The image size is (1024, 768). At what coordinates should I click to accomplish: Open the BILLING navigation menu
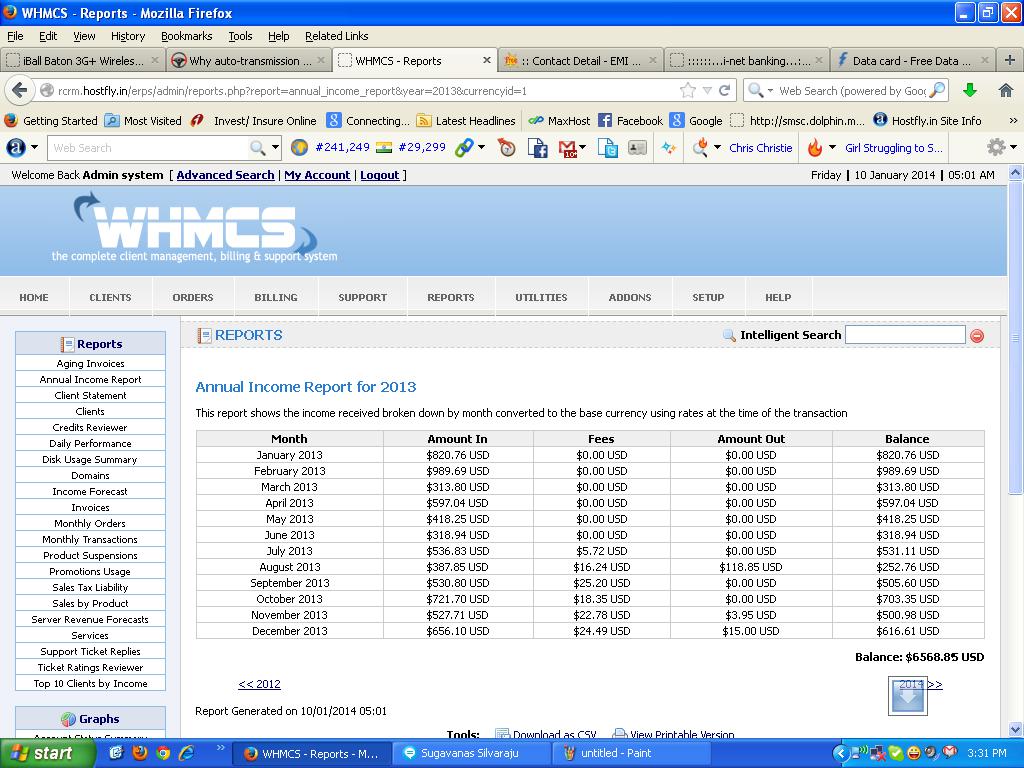[275, 297]
